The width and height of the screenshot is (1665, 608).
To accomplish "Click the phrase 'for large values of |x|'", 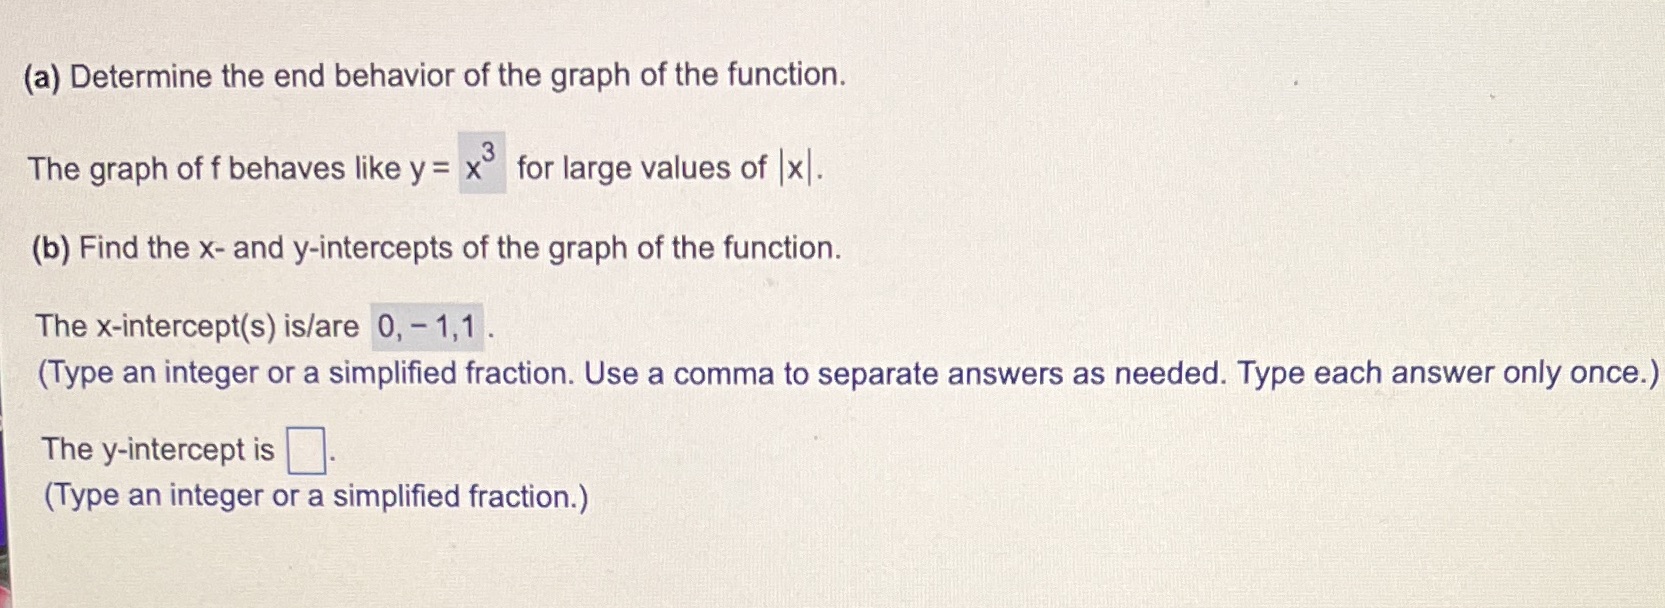I will point(645,168).
